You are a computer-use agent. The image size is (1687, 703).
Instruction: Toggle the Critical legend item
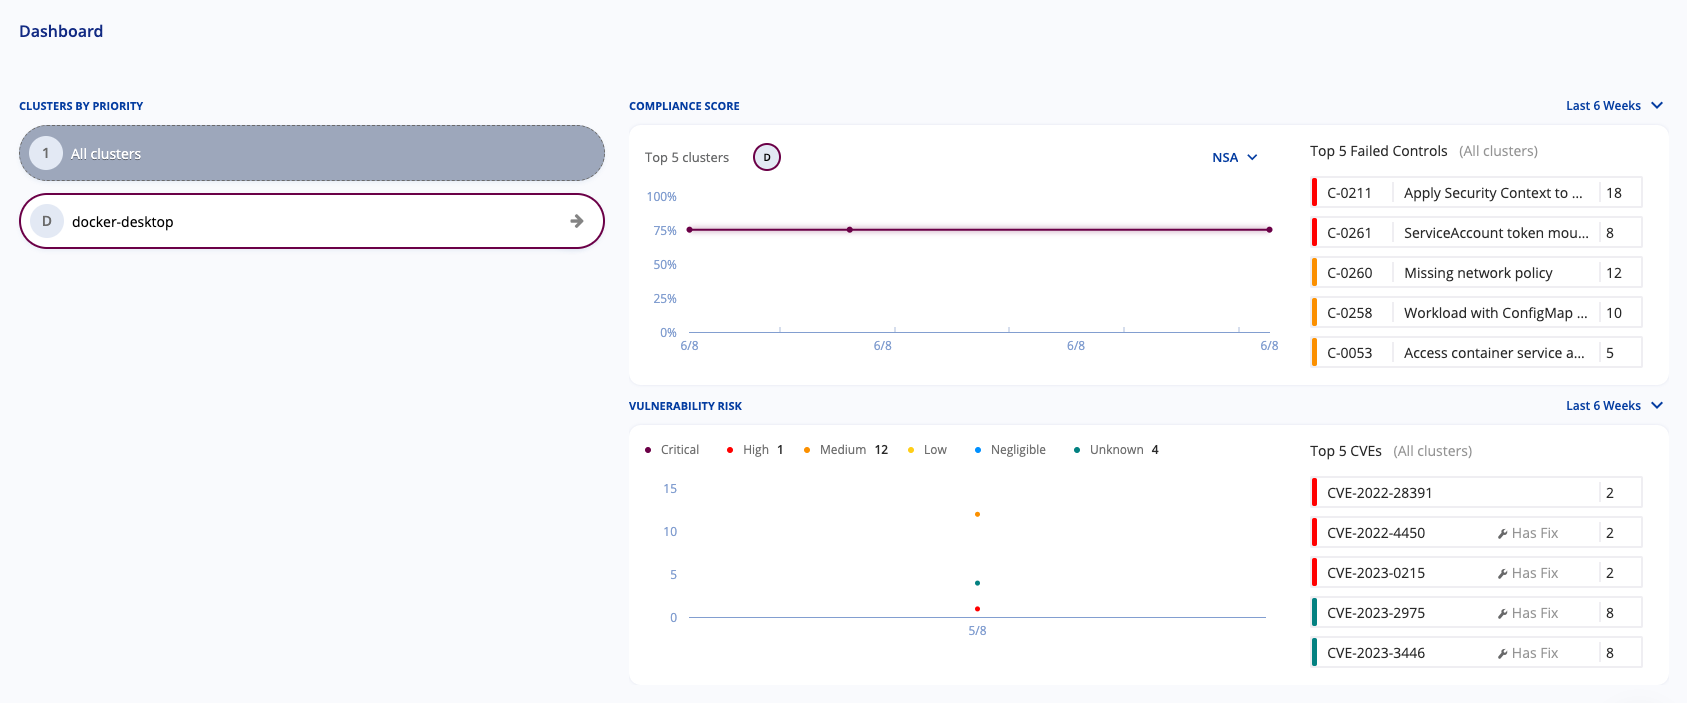click(x=672, y=450)
